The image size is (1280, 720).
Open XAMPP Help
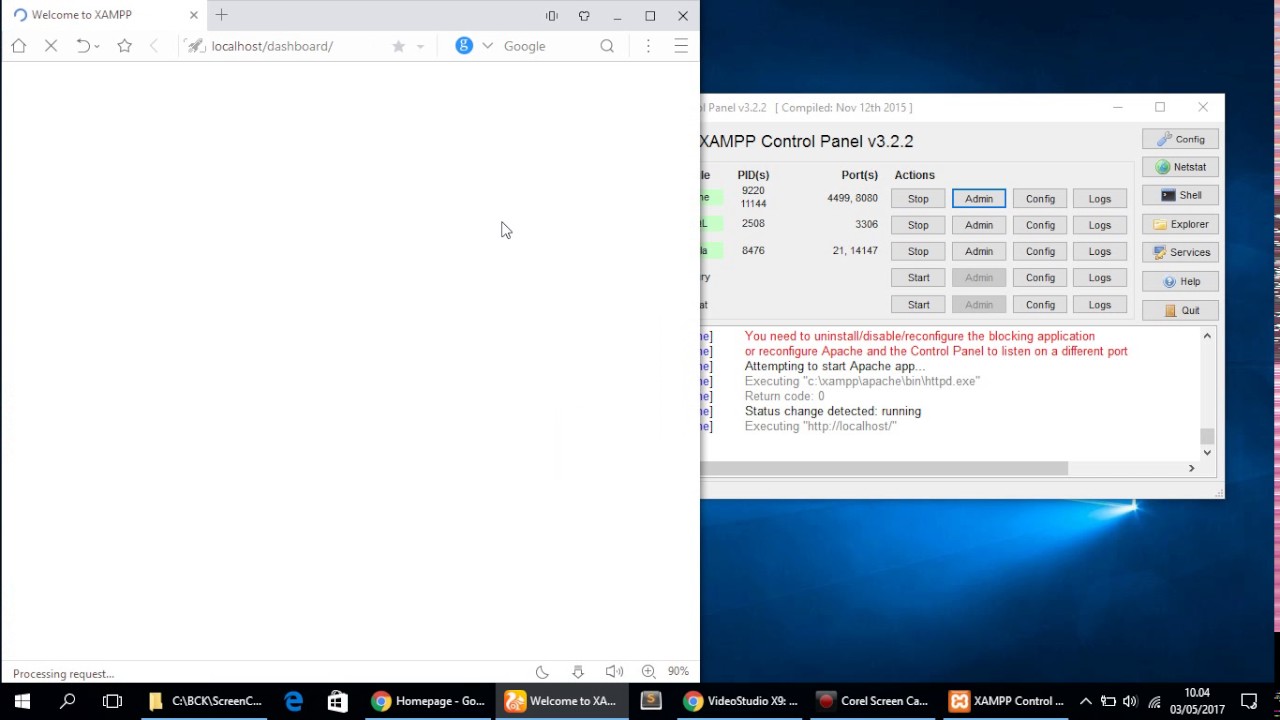coord(1180,281)
